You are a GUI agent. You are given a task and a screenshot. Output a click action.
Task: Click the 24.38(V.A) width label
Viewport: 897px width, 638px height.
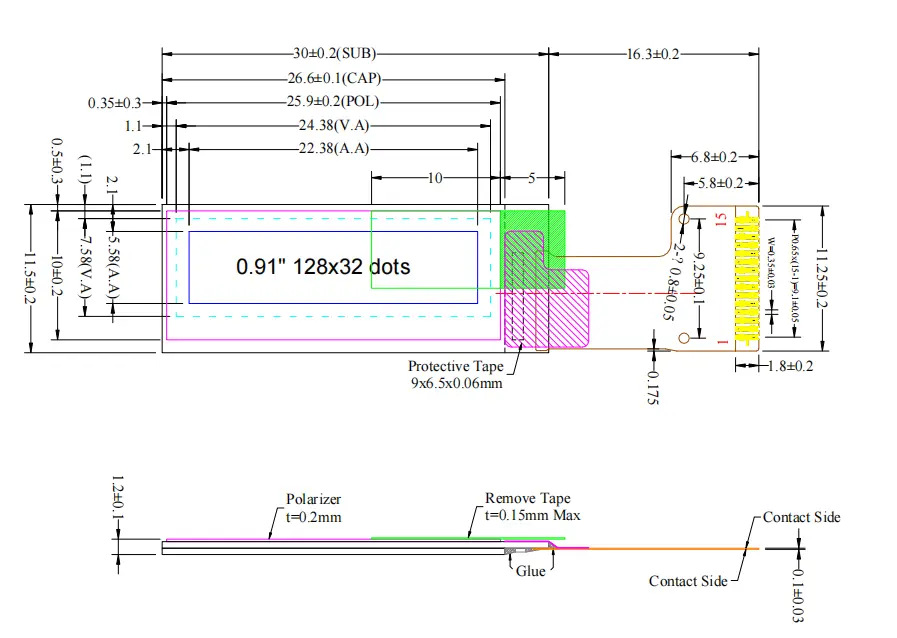334,125
